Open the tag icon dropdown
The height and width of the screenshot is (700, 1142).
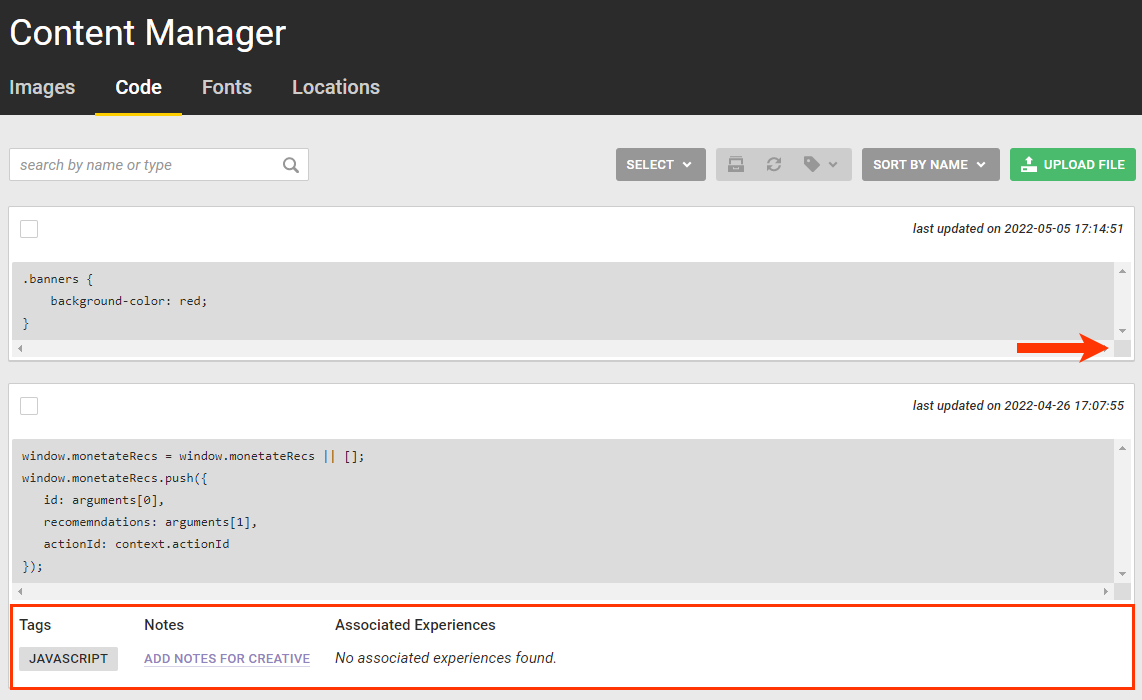(x=820, y=165)
